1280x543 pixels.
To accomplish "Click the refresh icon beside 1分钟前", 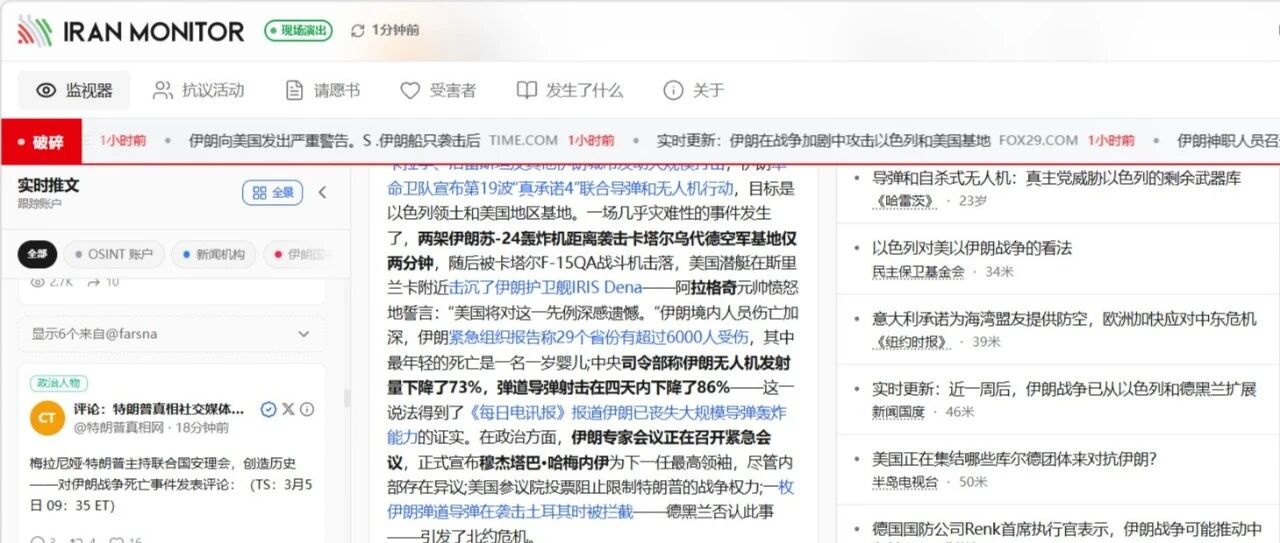I will tap(358, 31).
